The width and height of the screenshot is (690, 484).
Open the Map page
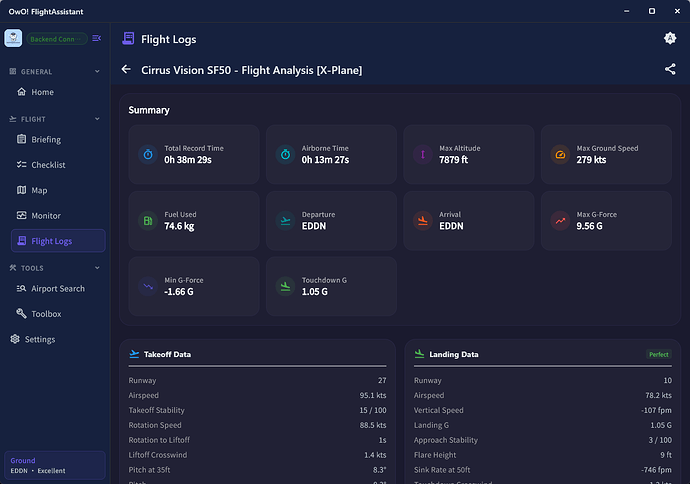click(58, 191)
